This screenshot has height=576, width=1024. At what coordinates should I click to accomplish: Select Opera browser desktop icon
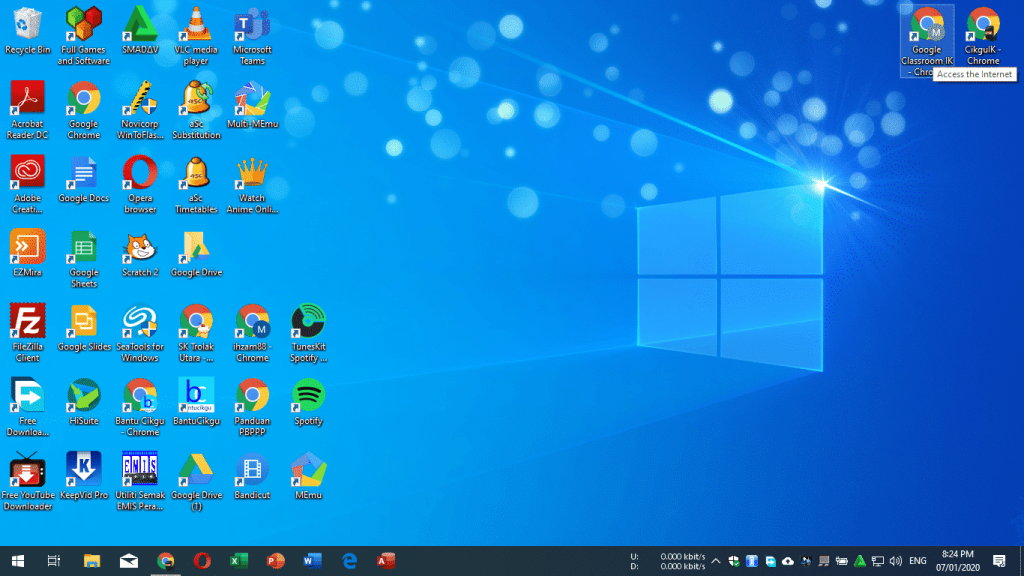(140, 185)
